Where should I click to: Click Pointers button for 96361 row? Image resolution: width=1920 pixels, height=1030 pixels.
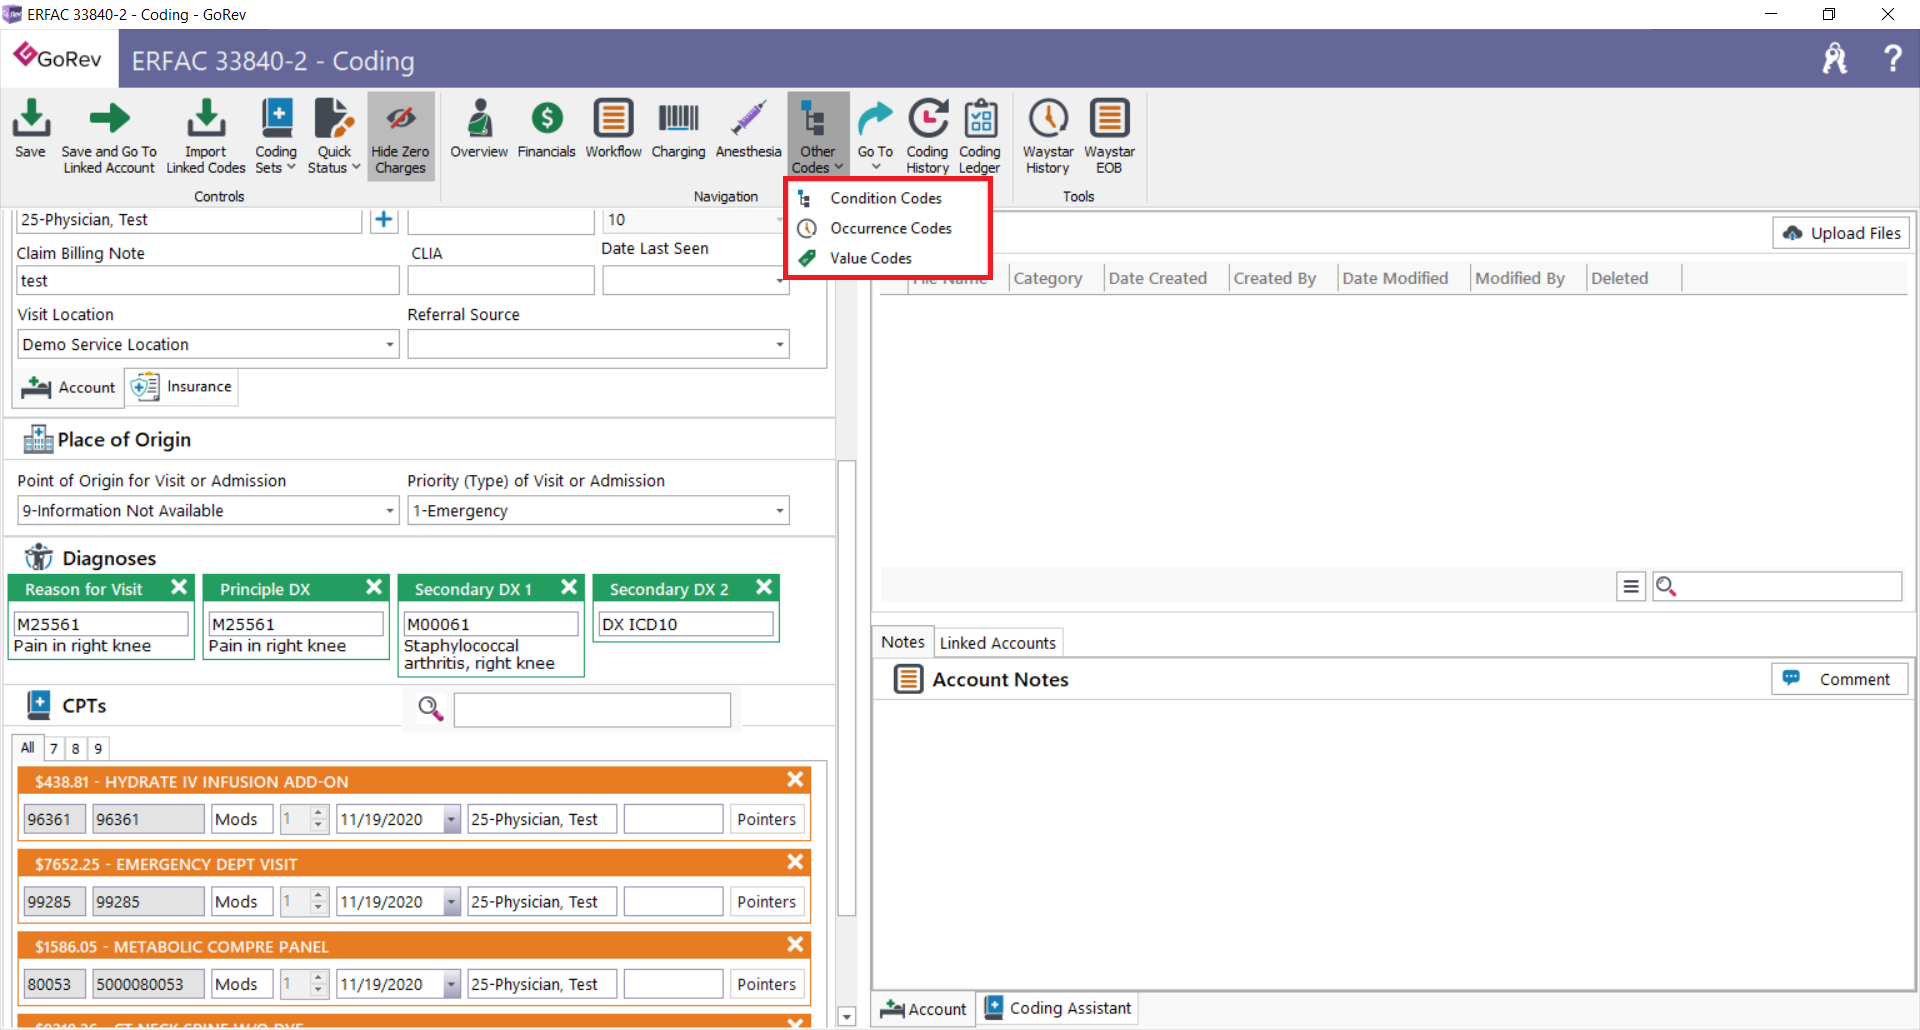tap(766, 819)
